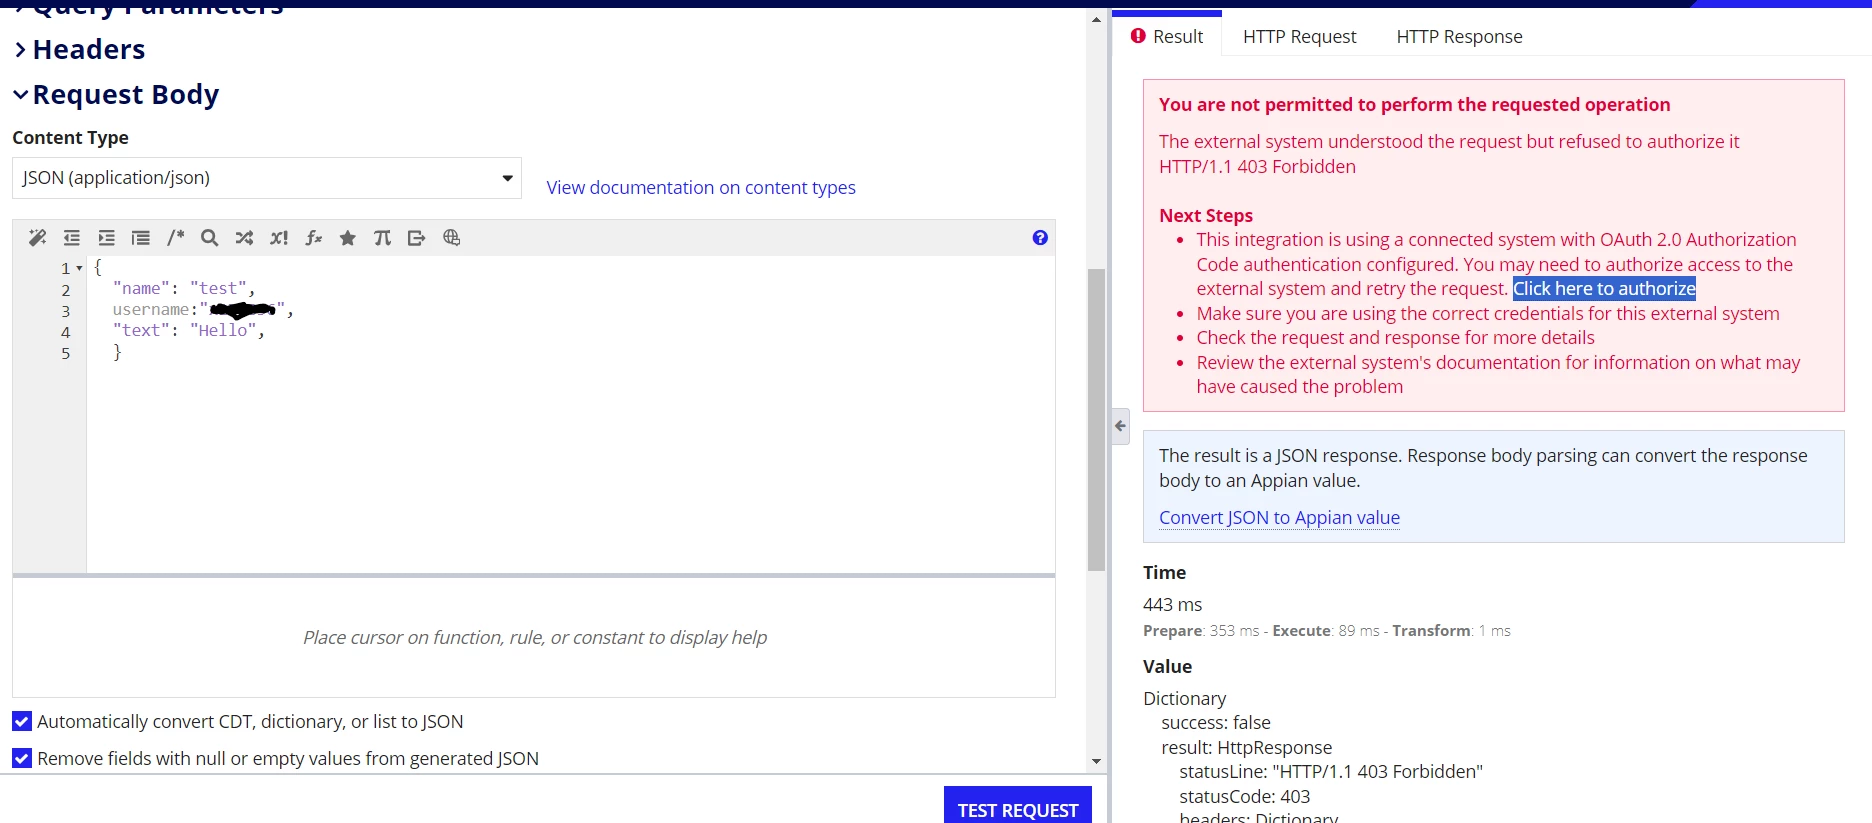Toggle comment using the /* icon

pyautogui.click(x=176, y=238)
